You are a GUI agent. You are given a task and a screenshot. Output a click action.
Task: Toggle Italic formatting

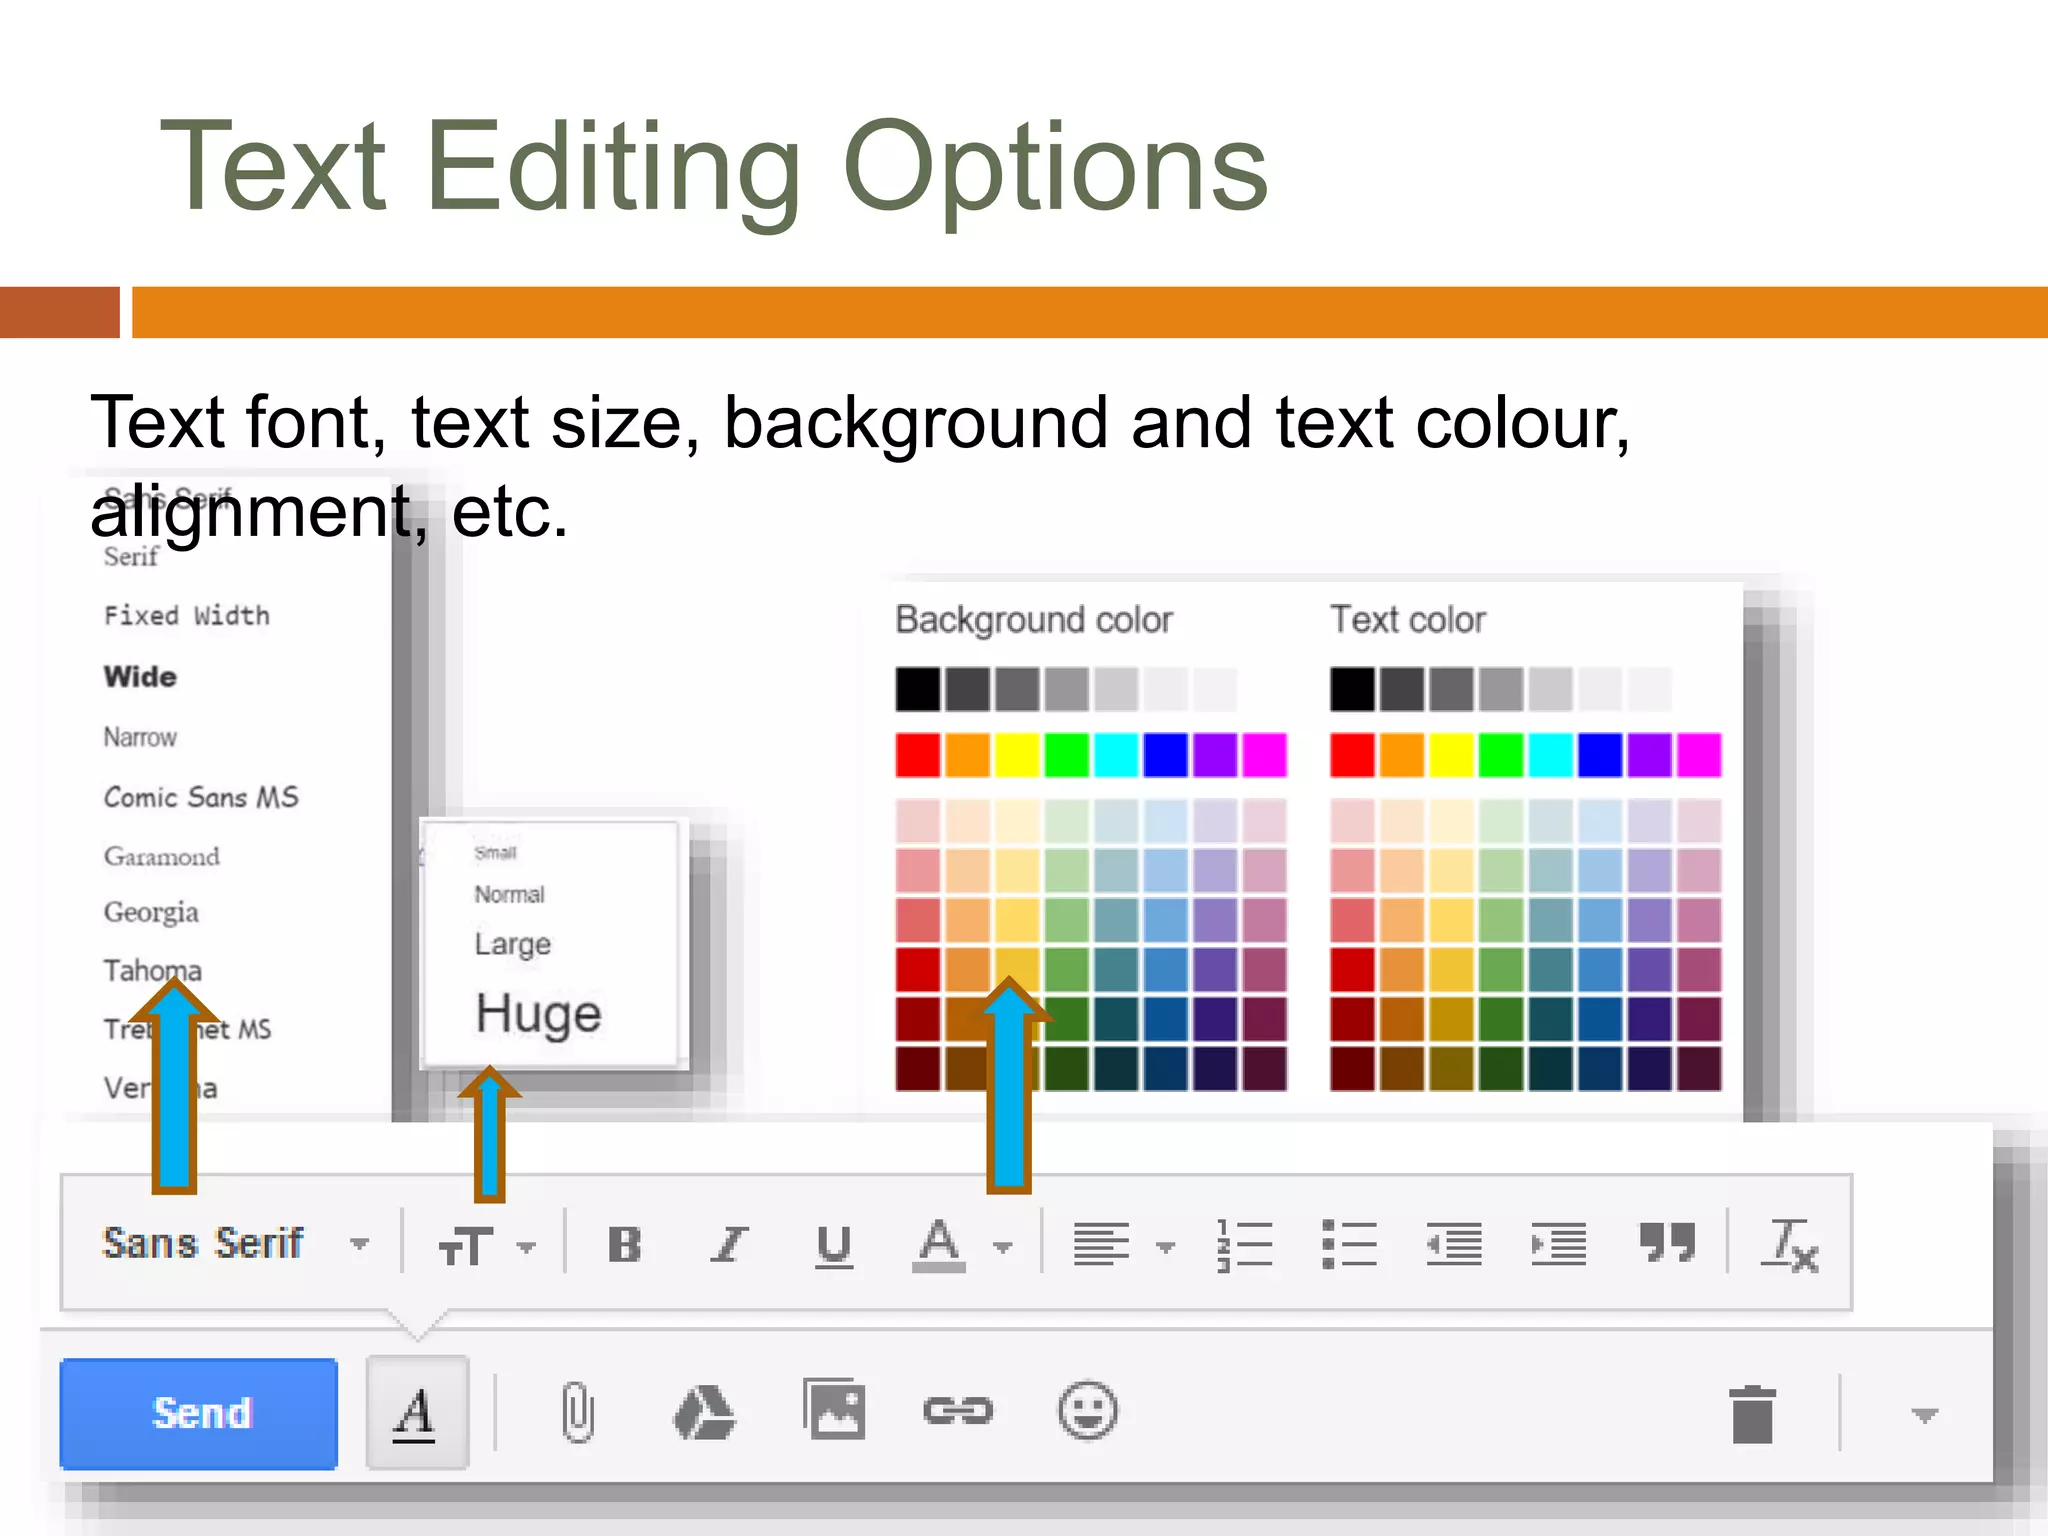pos(729,1245)
